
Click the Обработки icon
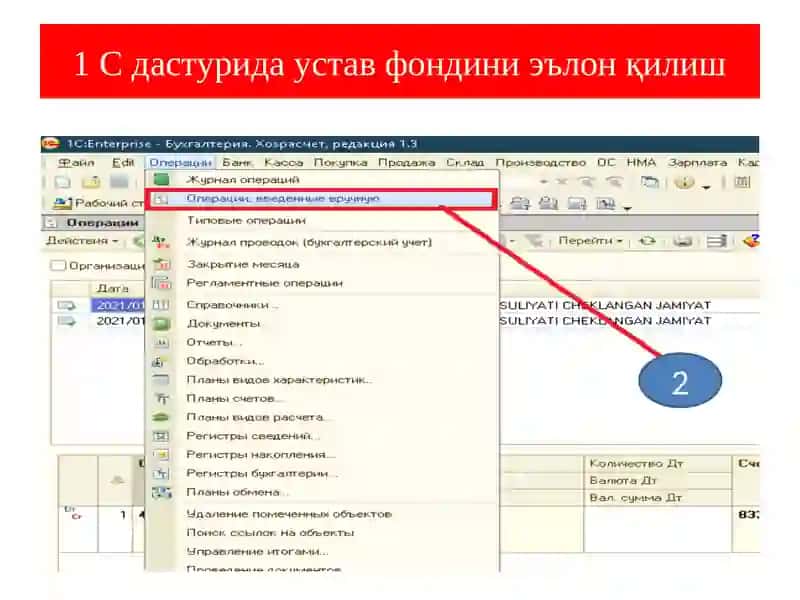tap(159, 361)
